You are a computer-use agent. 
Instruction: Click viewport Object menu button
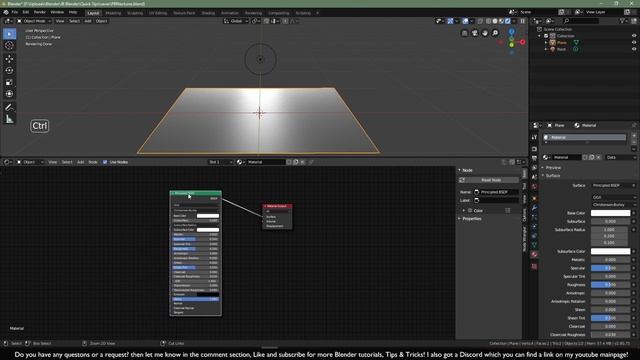pos(101,21)
